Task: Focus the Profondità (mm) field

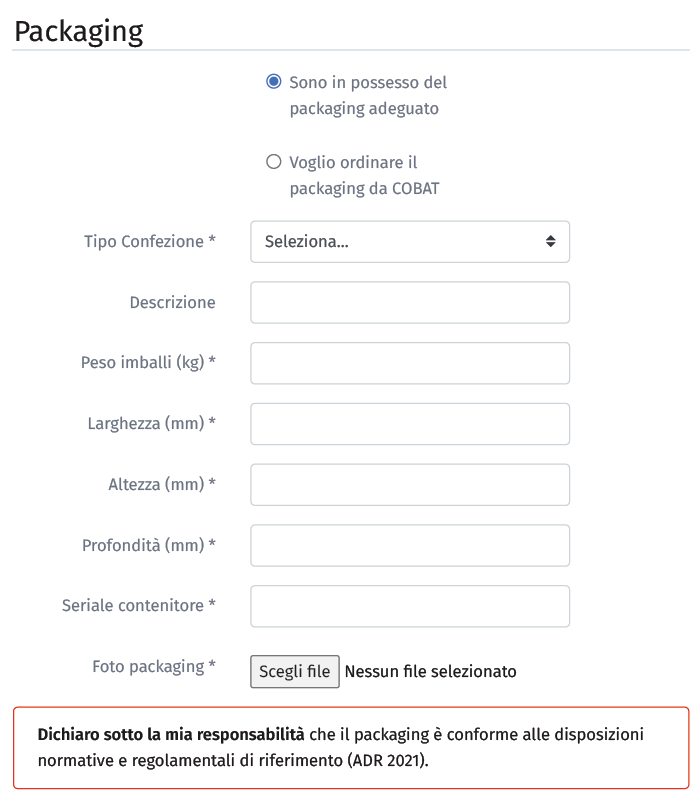Action: [x=409, y=545]
